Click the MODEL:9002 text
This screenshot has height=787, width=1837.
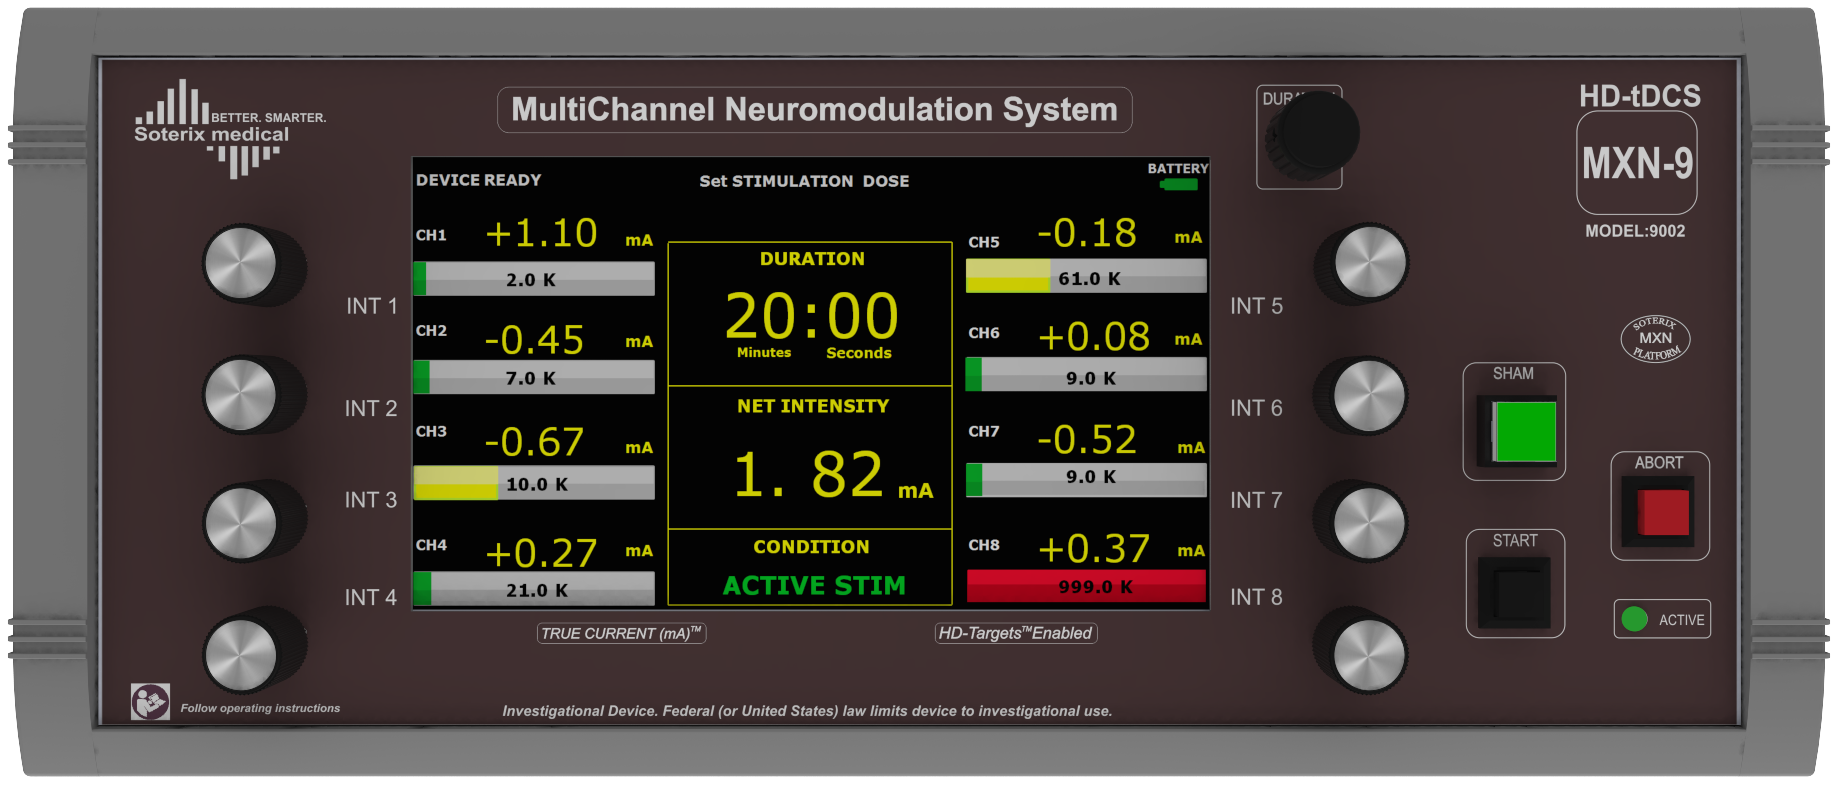1635,231
